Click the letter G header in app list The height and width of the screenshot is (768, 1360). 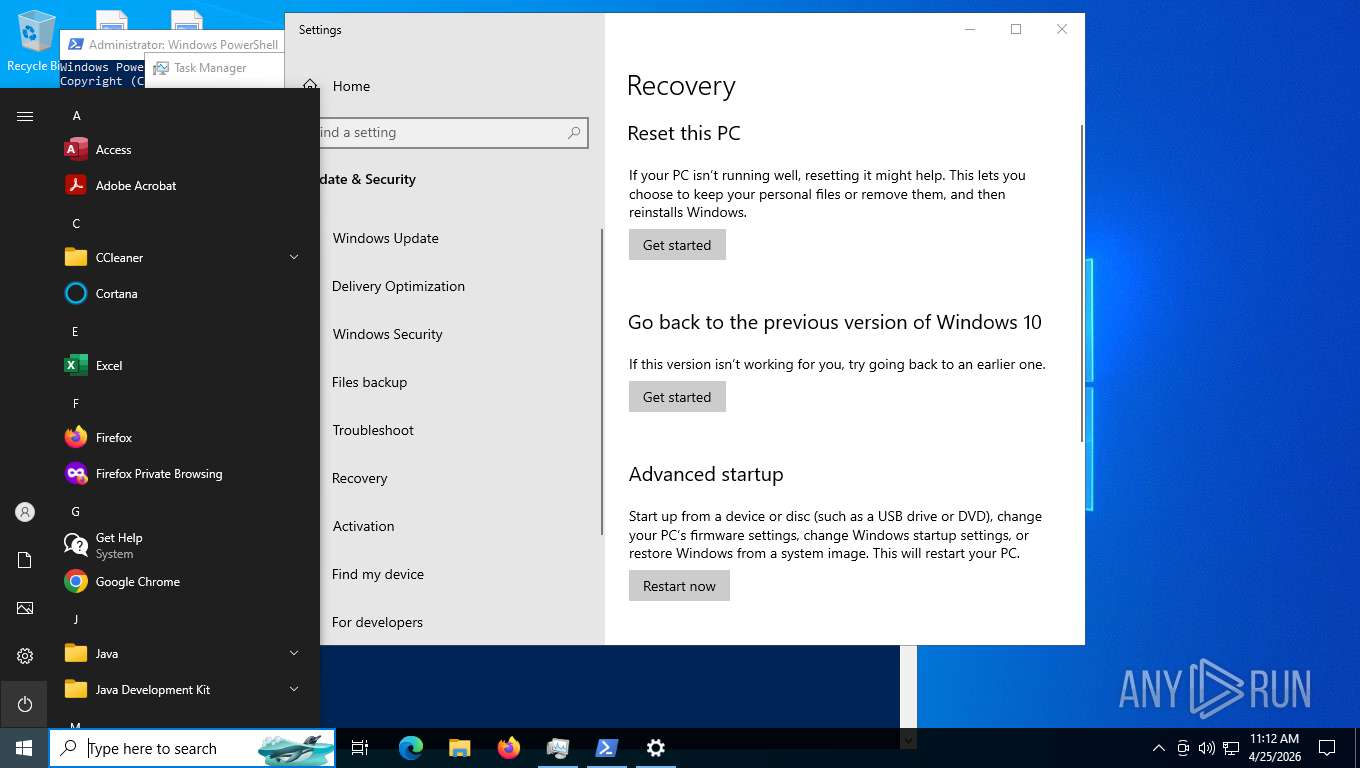[x=76, y=512]
